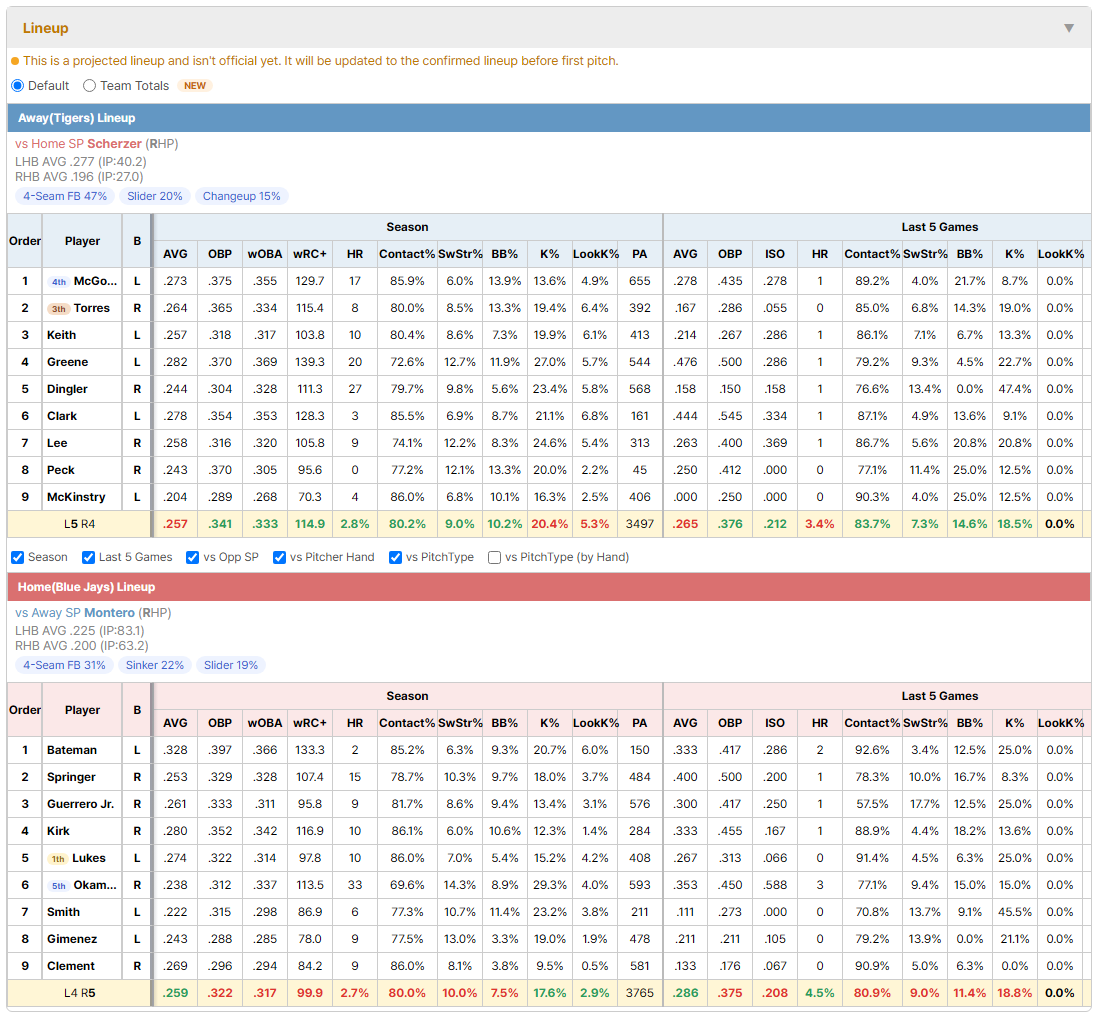Toggle the vs PitchType checkbox
The width and height of the screenshot is (1098, 1018).
click(396, 557)
